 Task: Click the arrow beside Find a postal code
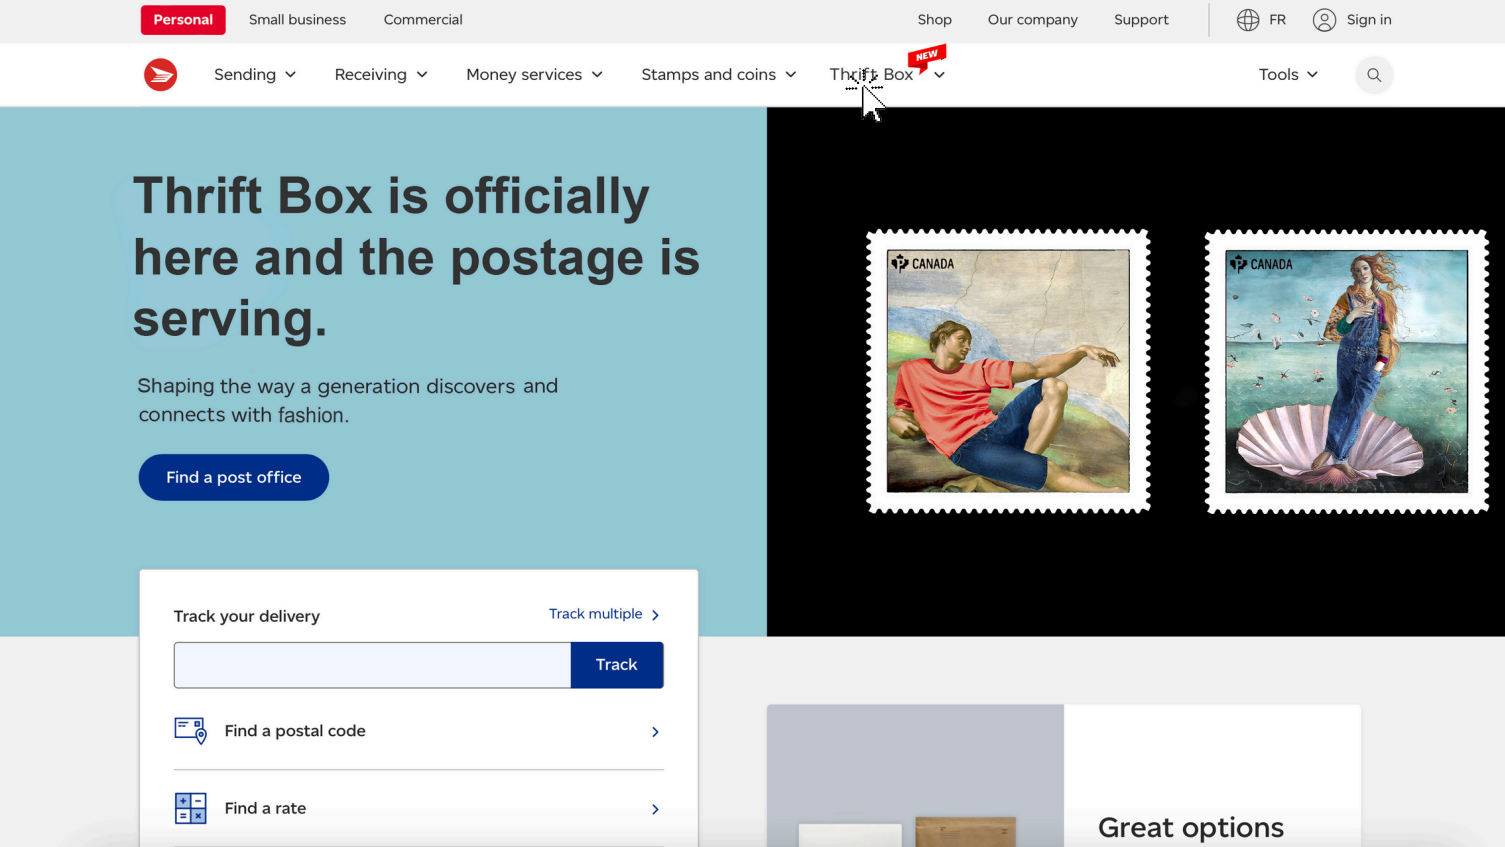[x=655, y=732]
